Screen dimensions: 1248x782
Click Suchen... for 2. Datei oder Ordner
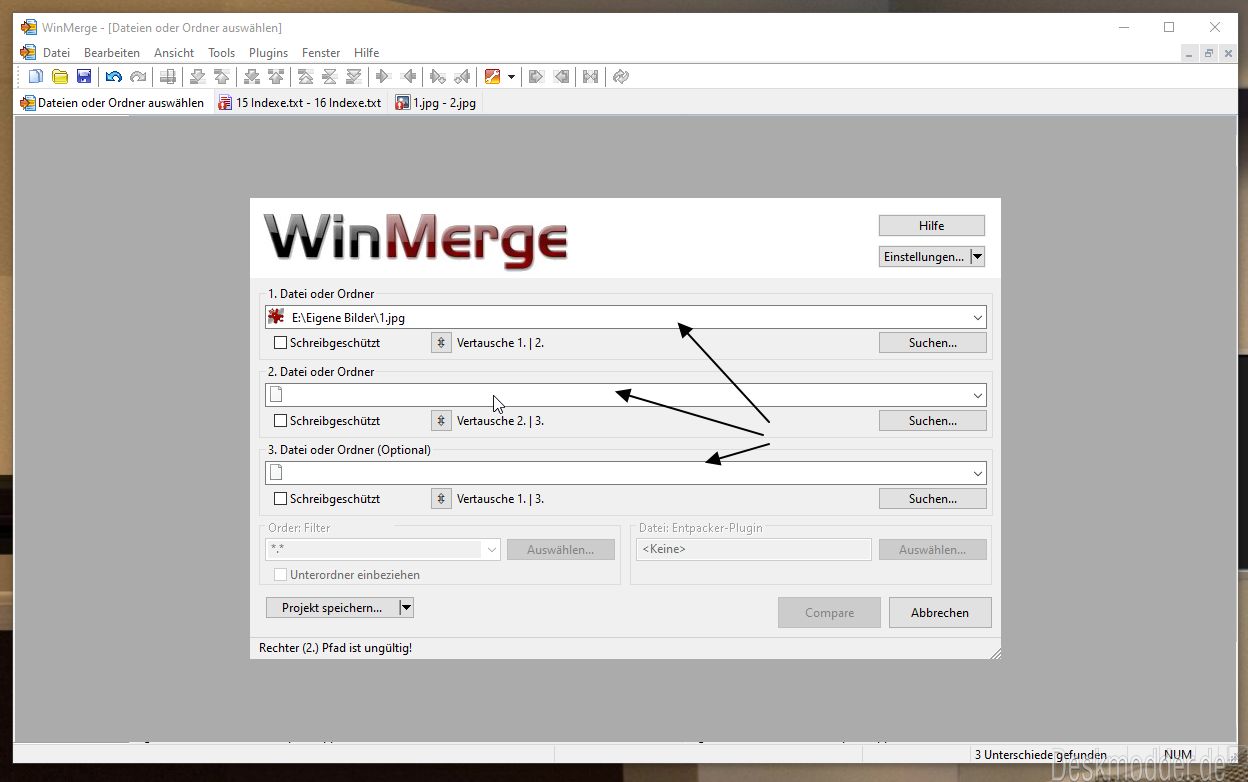(933, 421)
